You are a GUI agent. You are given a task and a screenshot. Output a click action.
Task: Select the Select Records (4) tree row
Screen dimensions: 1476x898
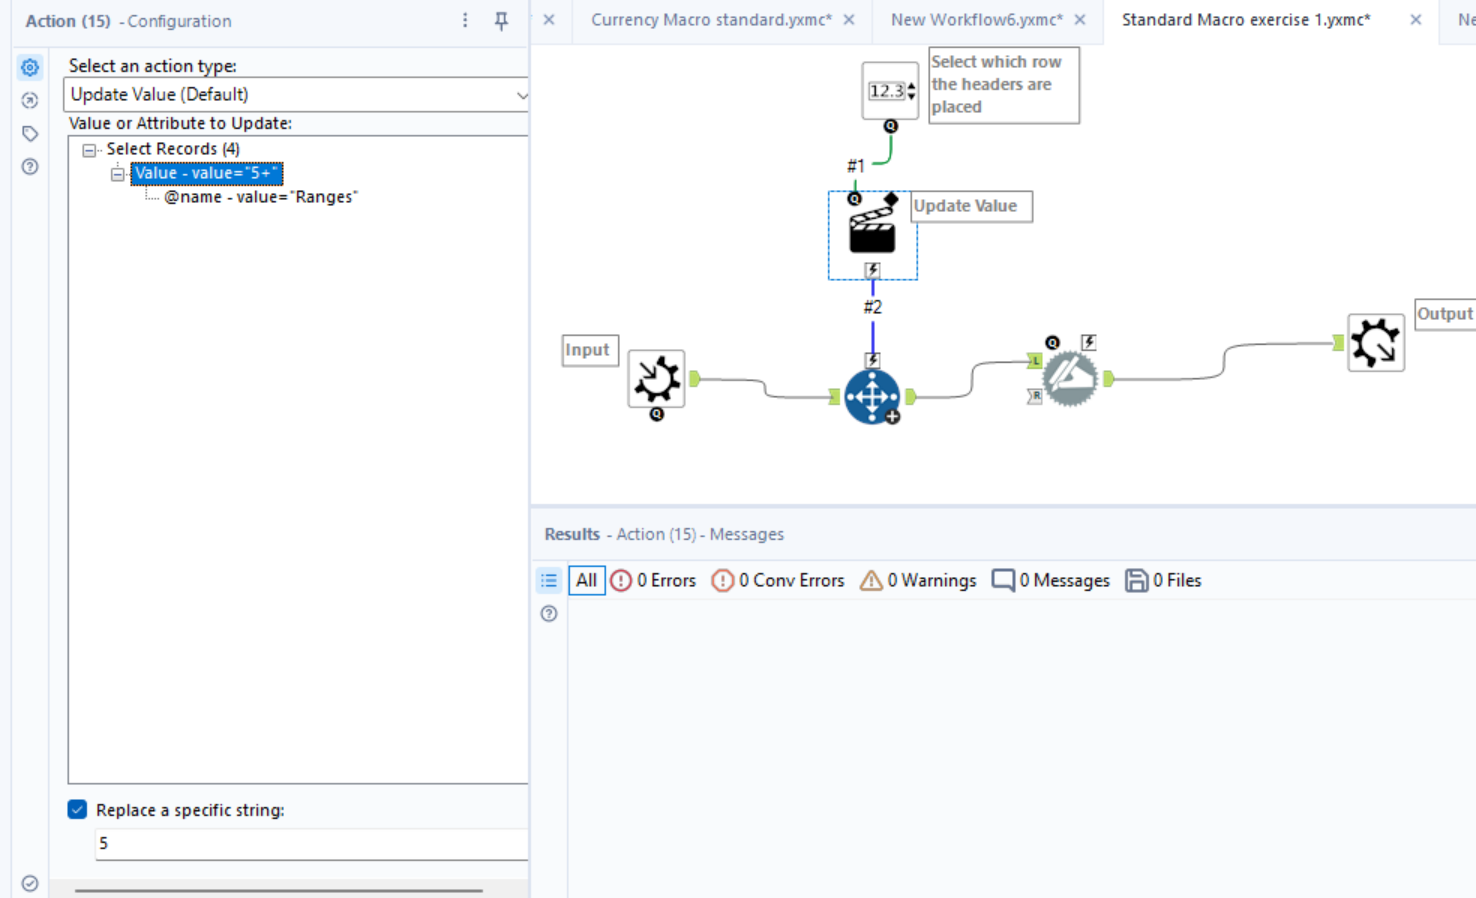173,149
